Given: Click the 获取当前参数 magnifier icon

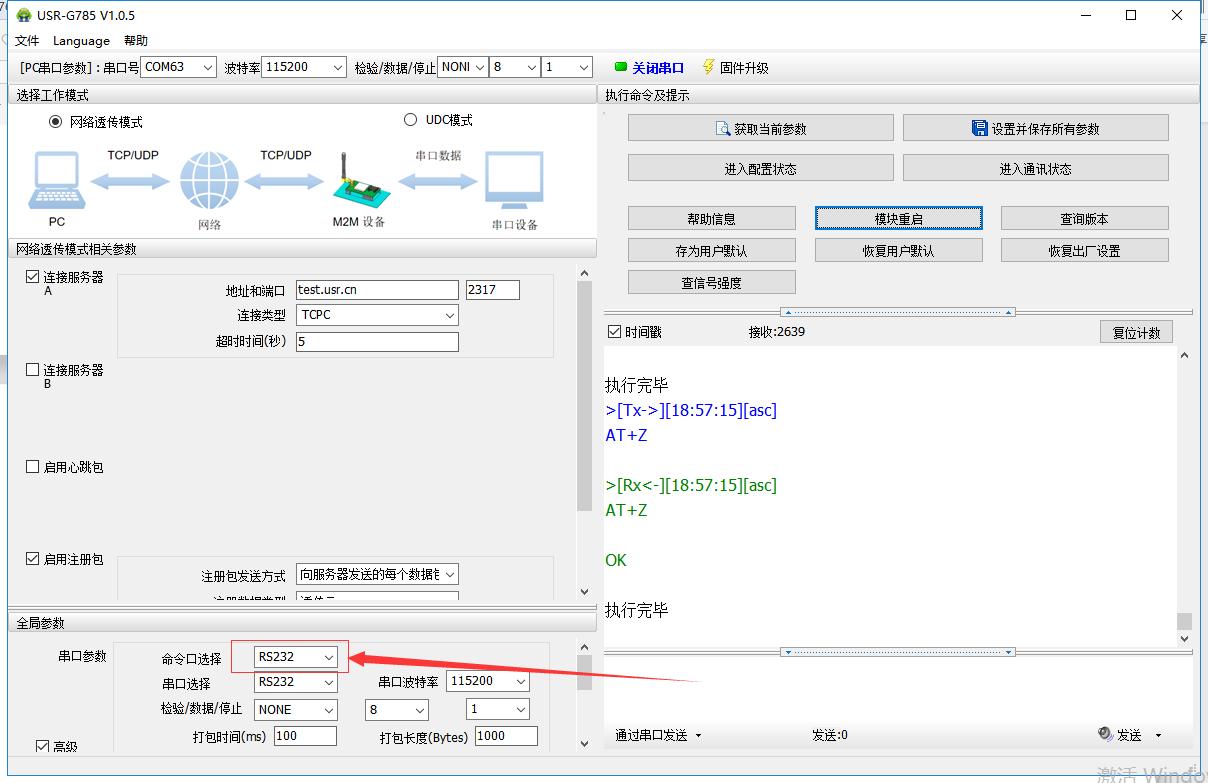Looking at the screenshot, I should click(x=723, y=129).
